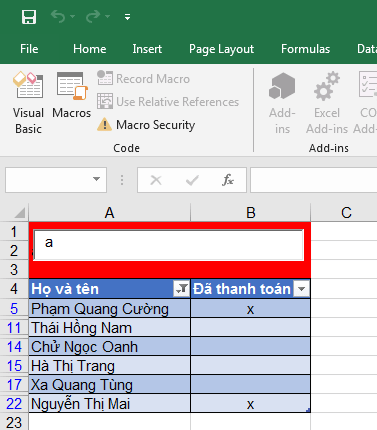Click the table resize handle at bottom-right corner

[x=308, y=410]
